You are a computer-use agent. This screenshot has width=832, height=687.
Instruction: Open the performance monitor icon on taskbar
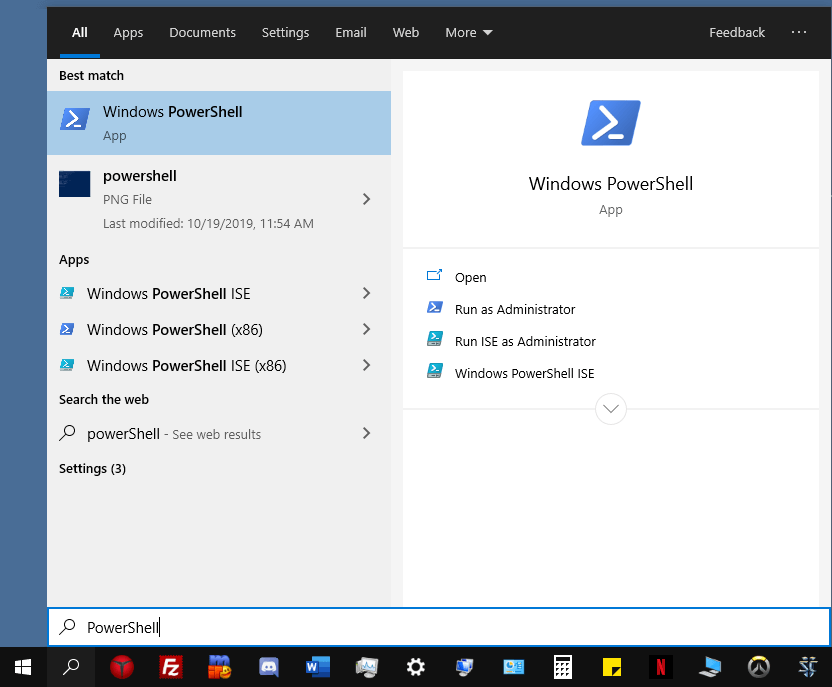click(x=367, y=667)
